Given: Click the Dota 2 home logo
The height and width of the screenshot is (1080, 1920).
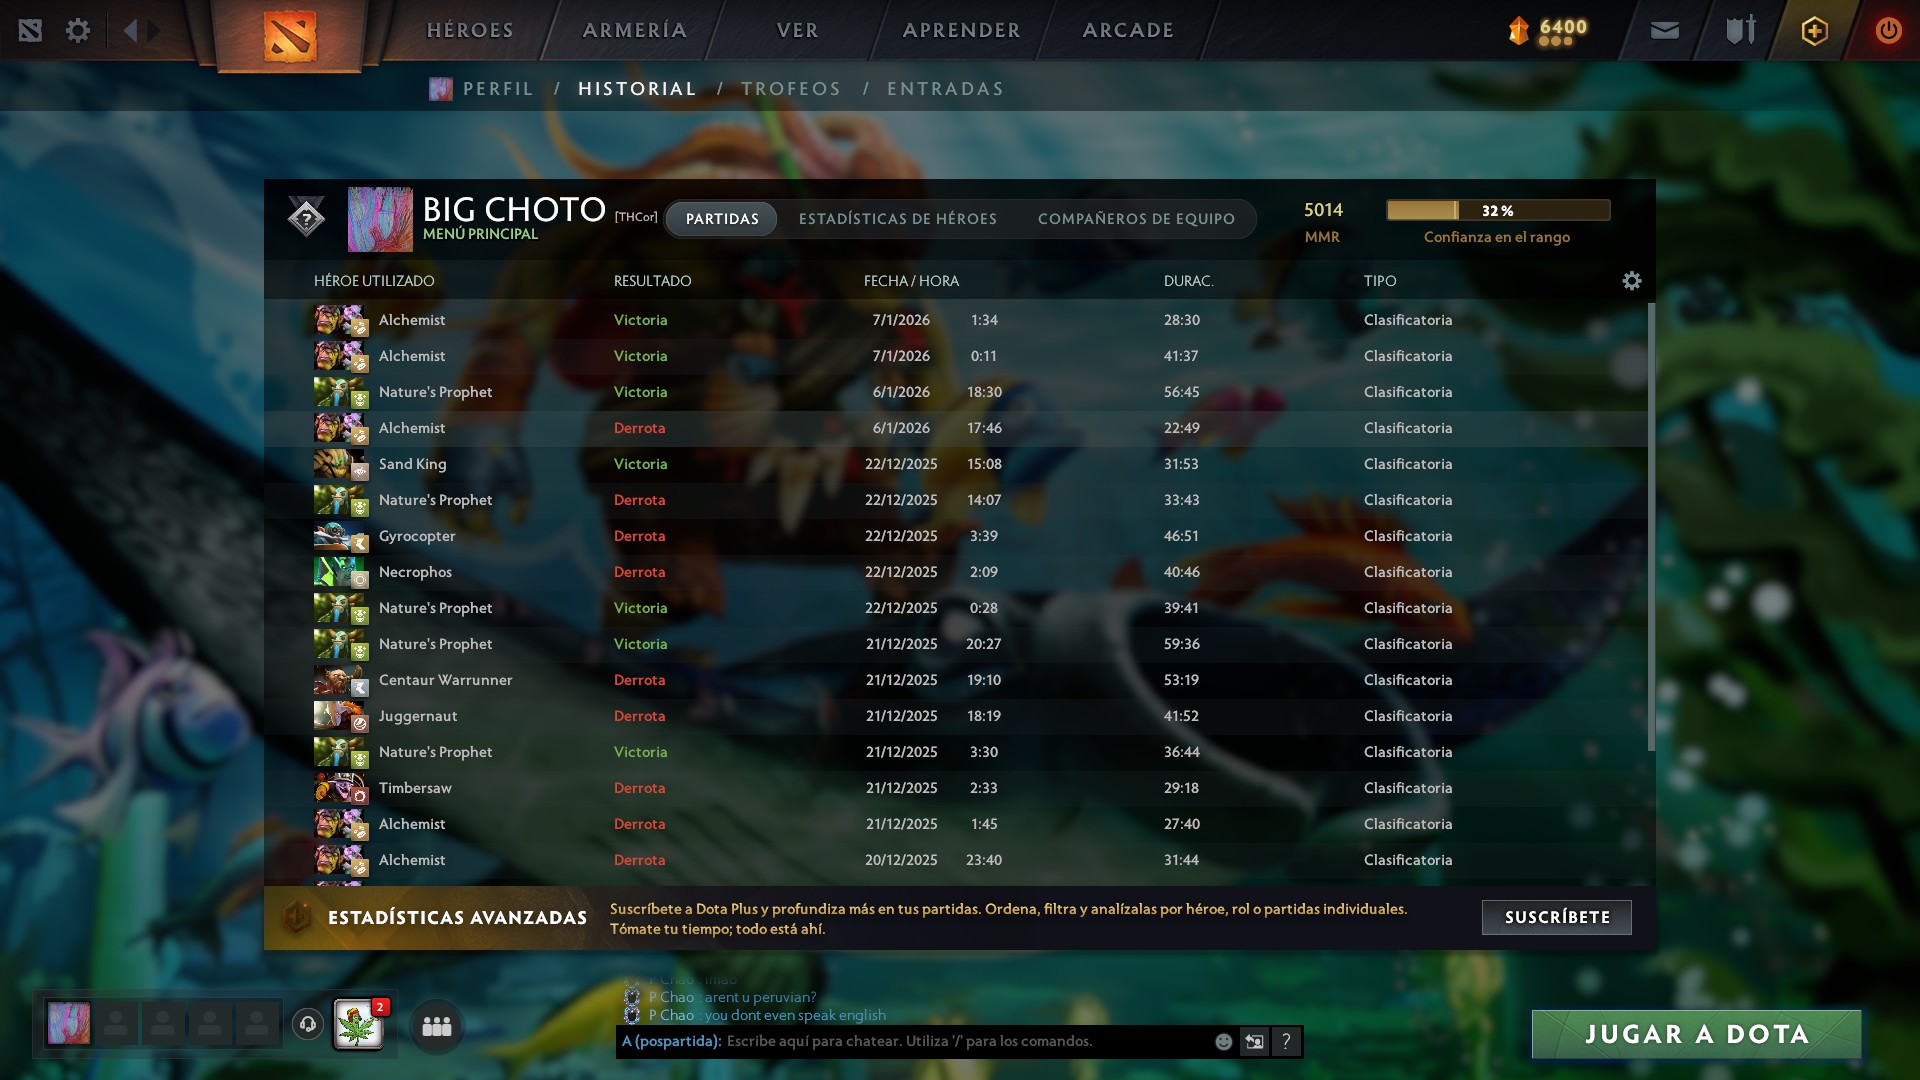Looking at the screenshot, I should click(290, 35).
